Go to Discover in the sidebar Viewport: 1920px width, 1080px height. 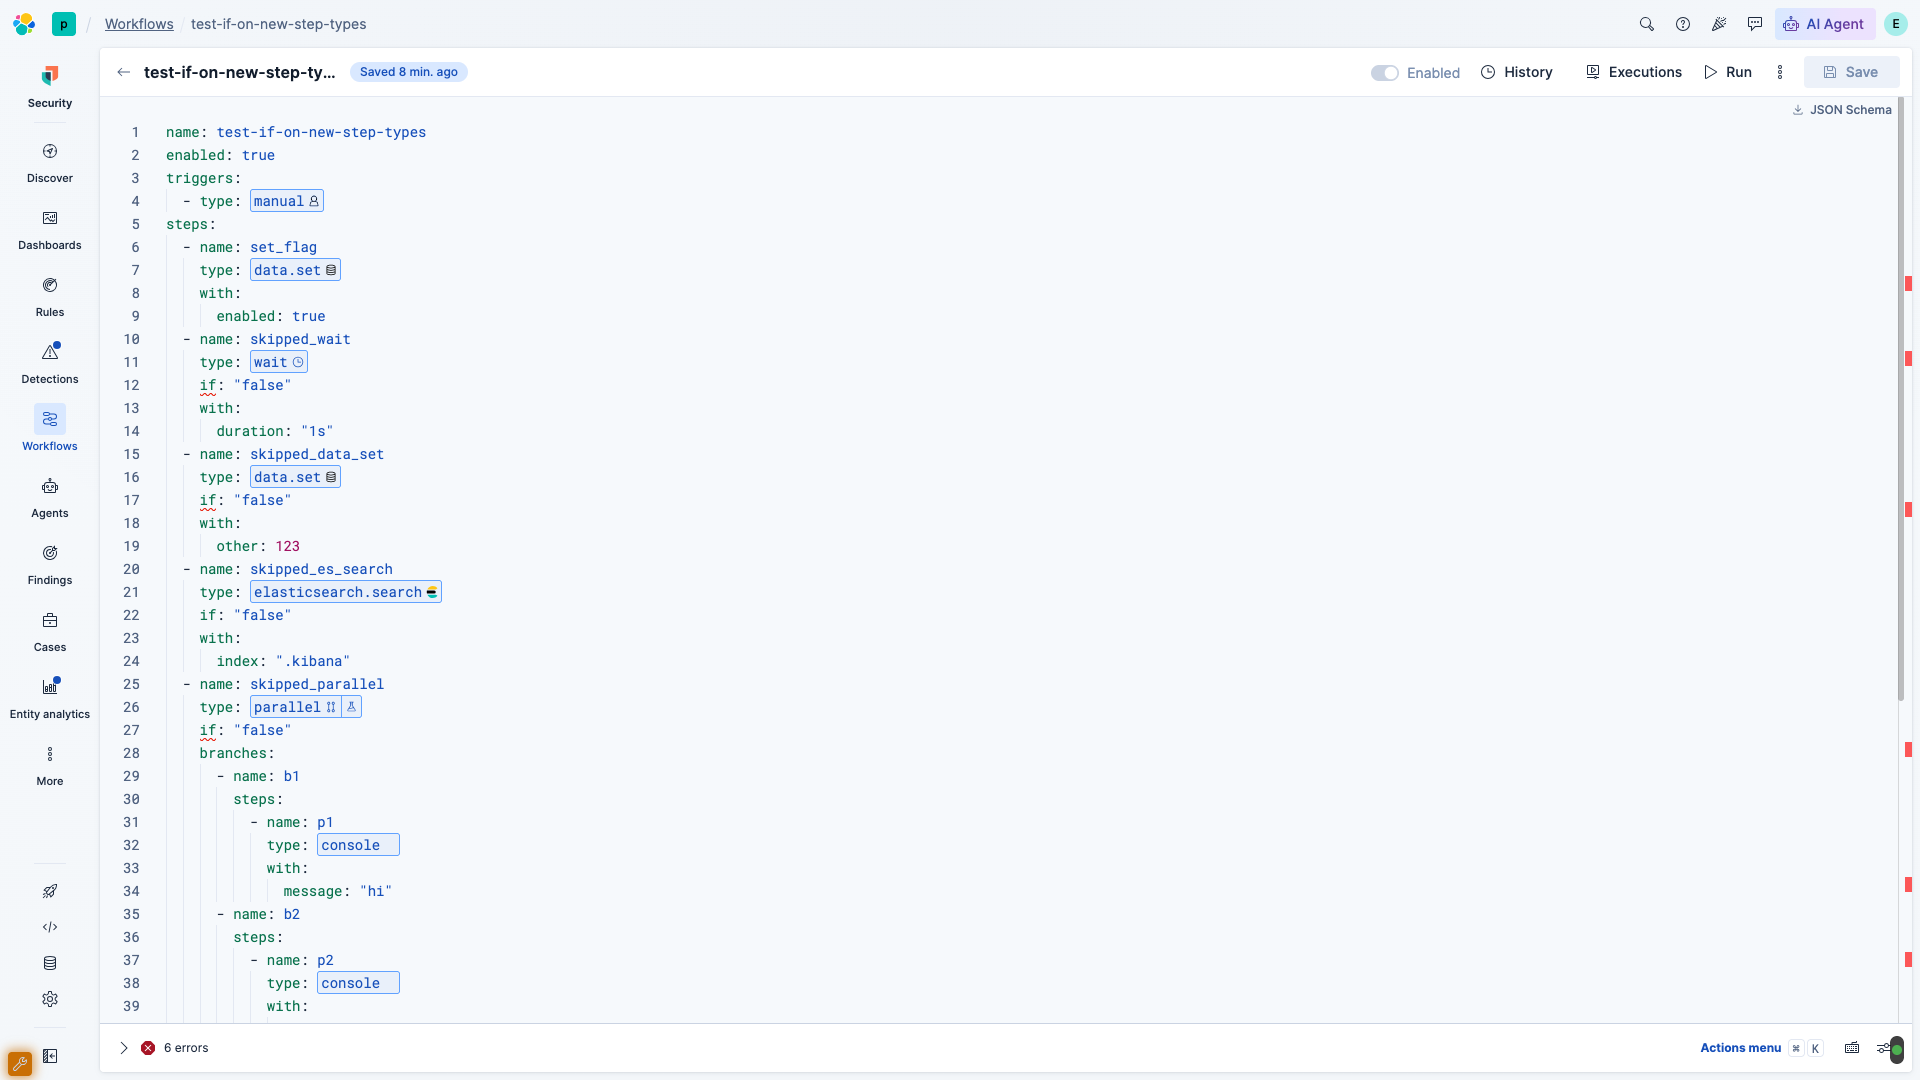(x=50, y=163)
